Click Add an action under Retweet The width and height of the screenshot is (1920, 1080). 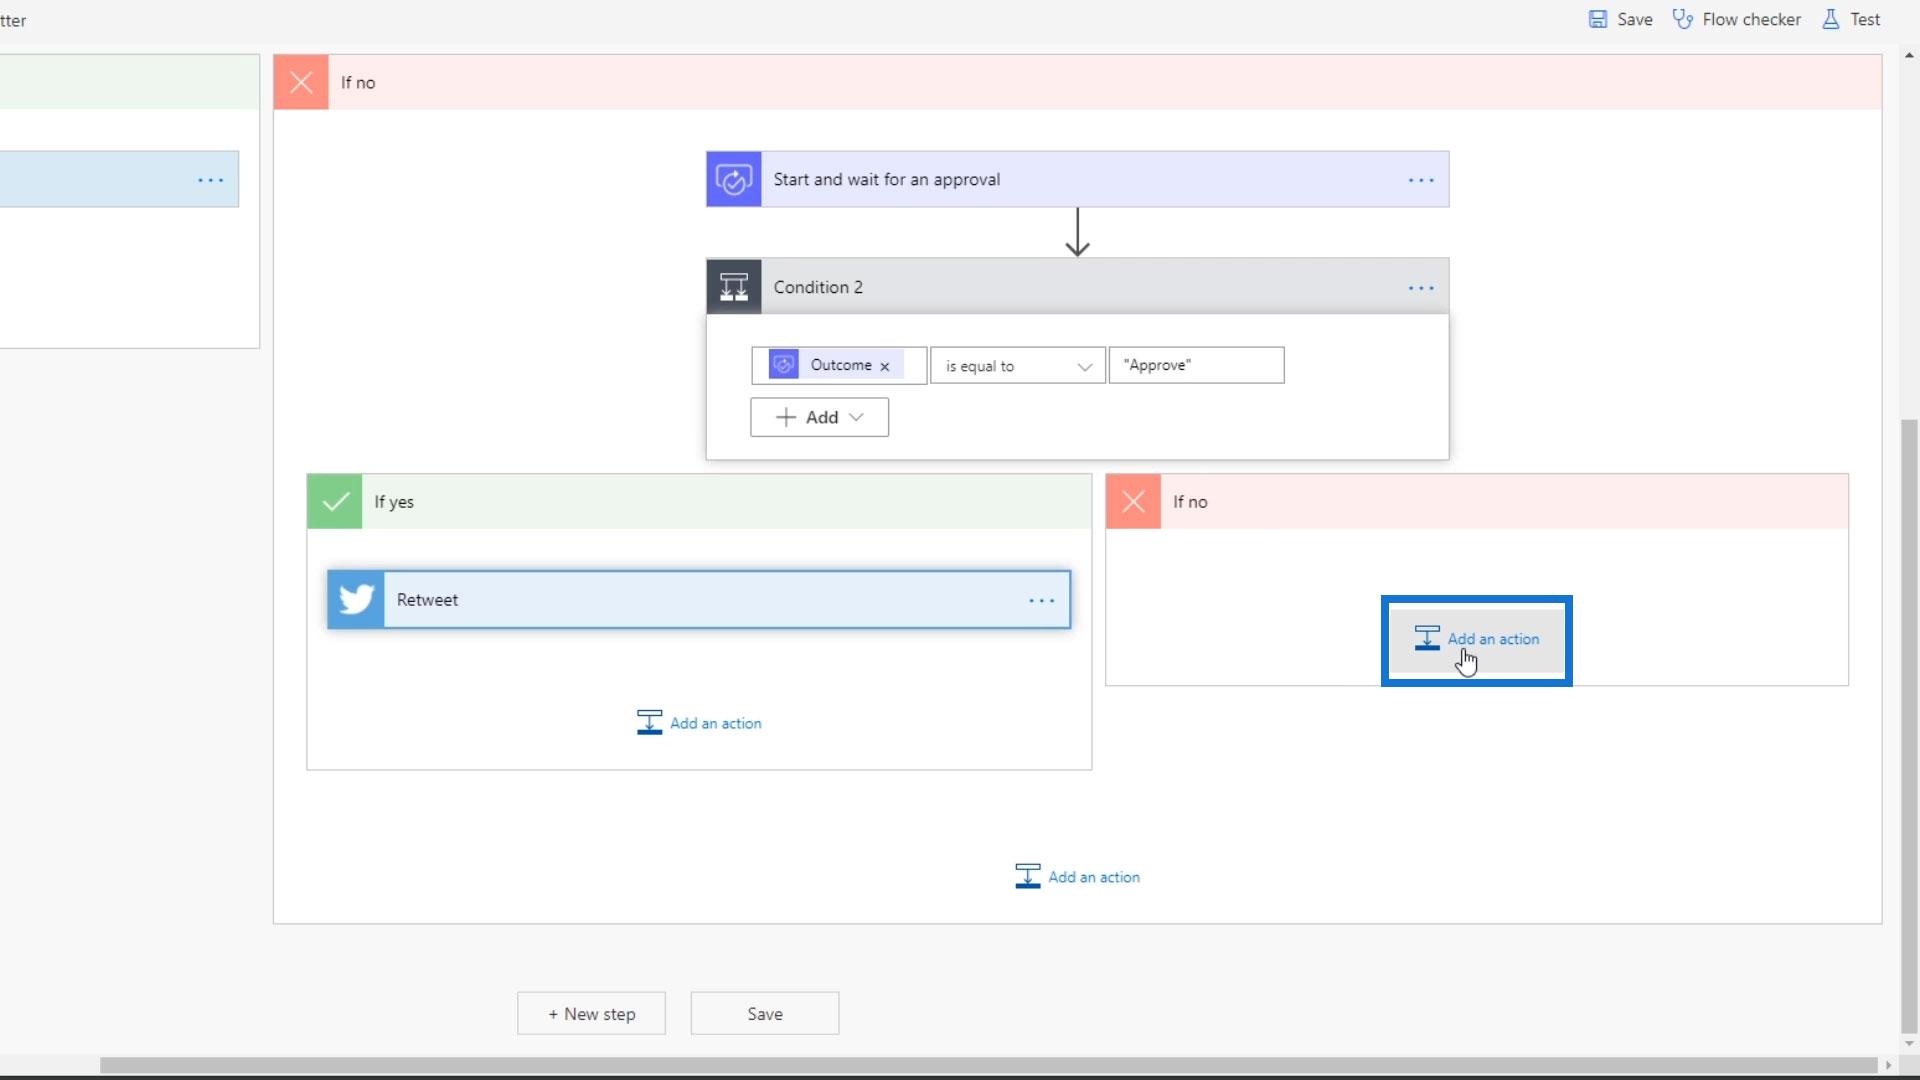tap(699, 723)
